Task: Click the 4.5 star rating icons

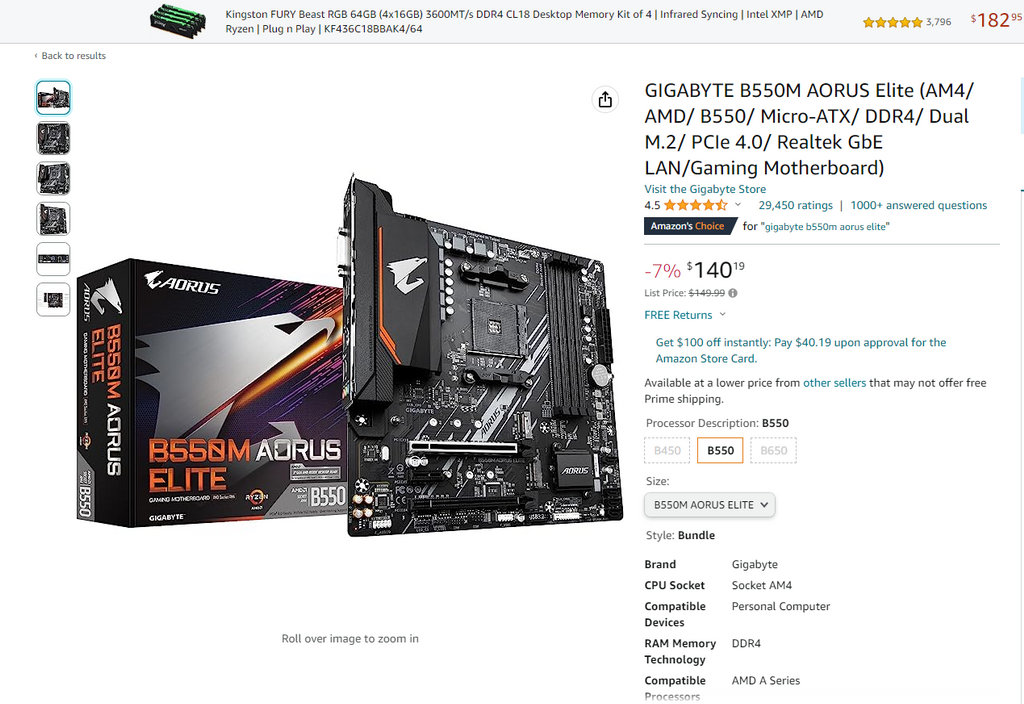Action: [696, 205]
